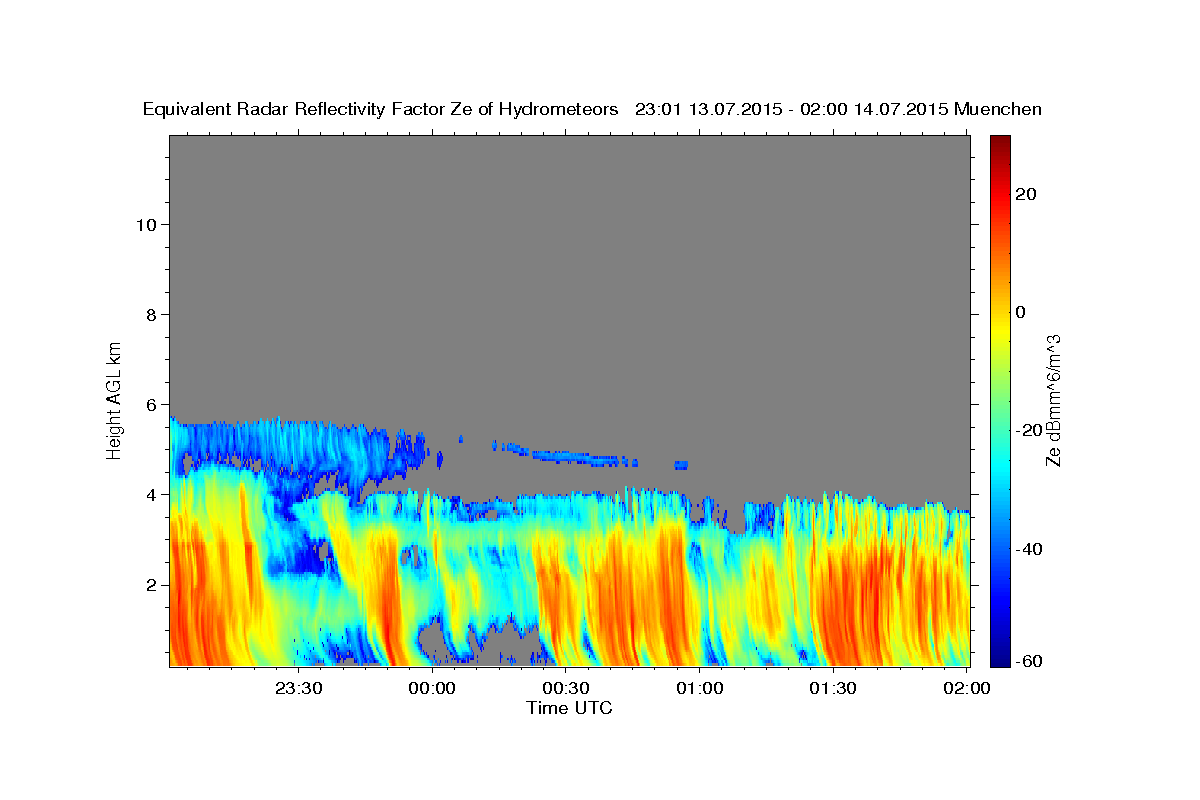Click the '00:00' time tick label

[x=432, y=688]
